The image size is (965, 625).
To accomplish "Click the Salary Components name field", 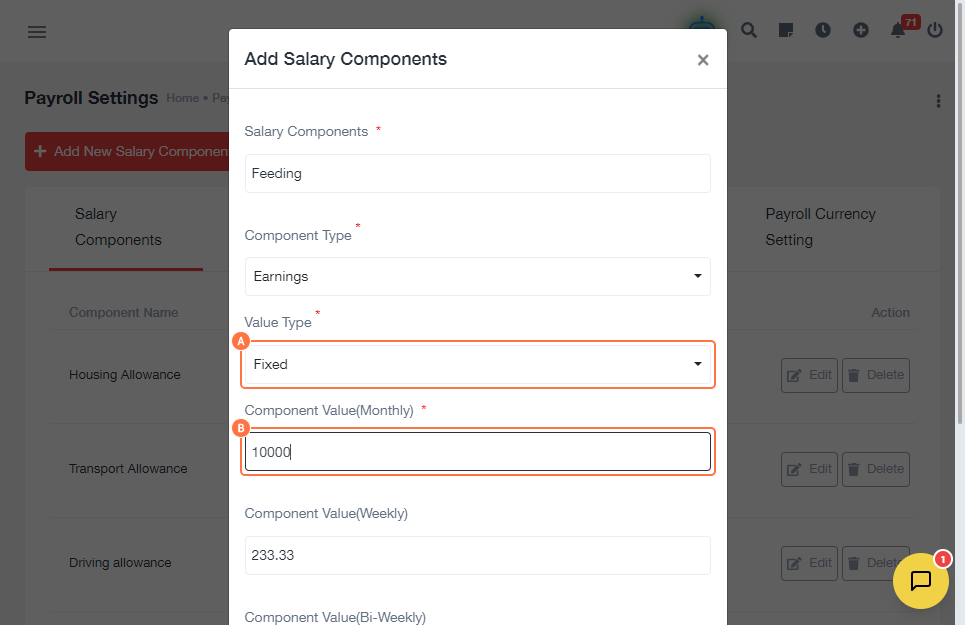I will (477, 174).
